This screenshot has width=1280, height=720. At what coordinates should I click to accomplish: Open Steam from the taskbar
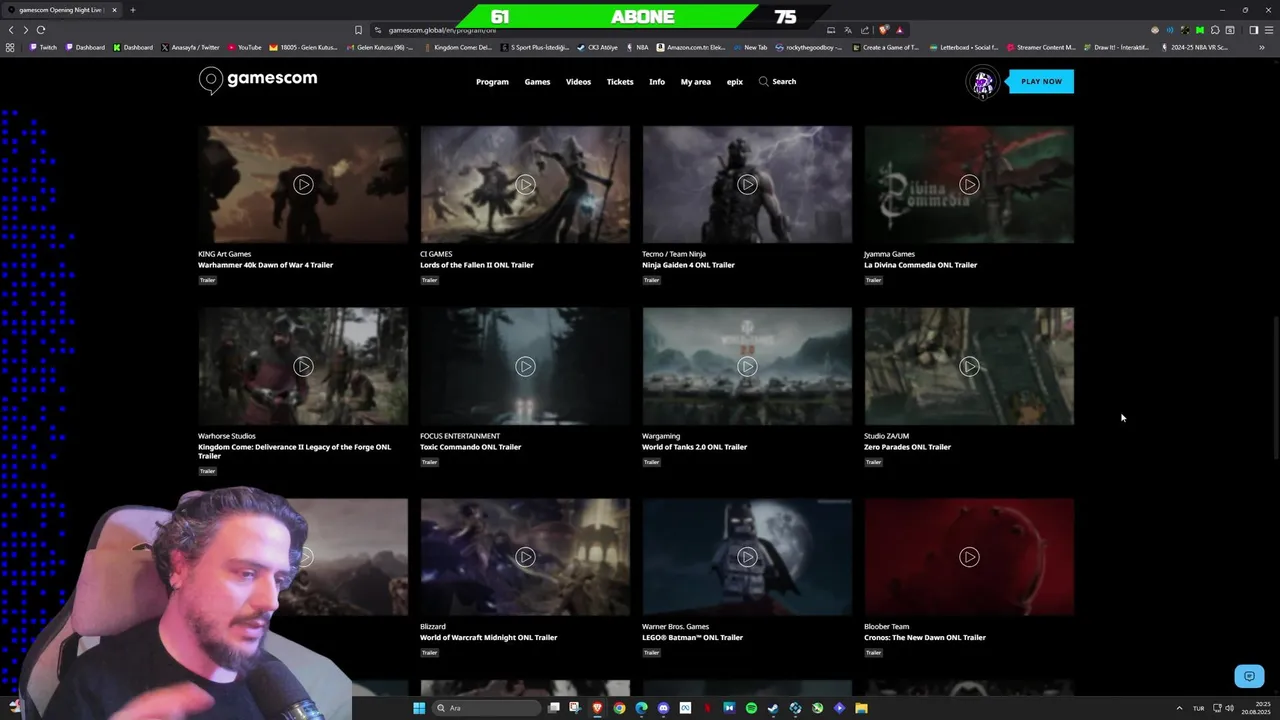tap(773, 708)
